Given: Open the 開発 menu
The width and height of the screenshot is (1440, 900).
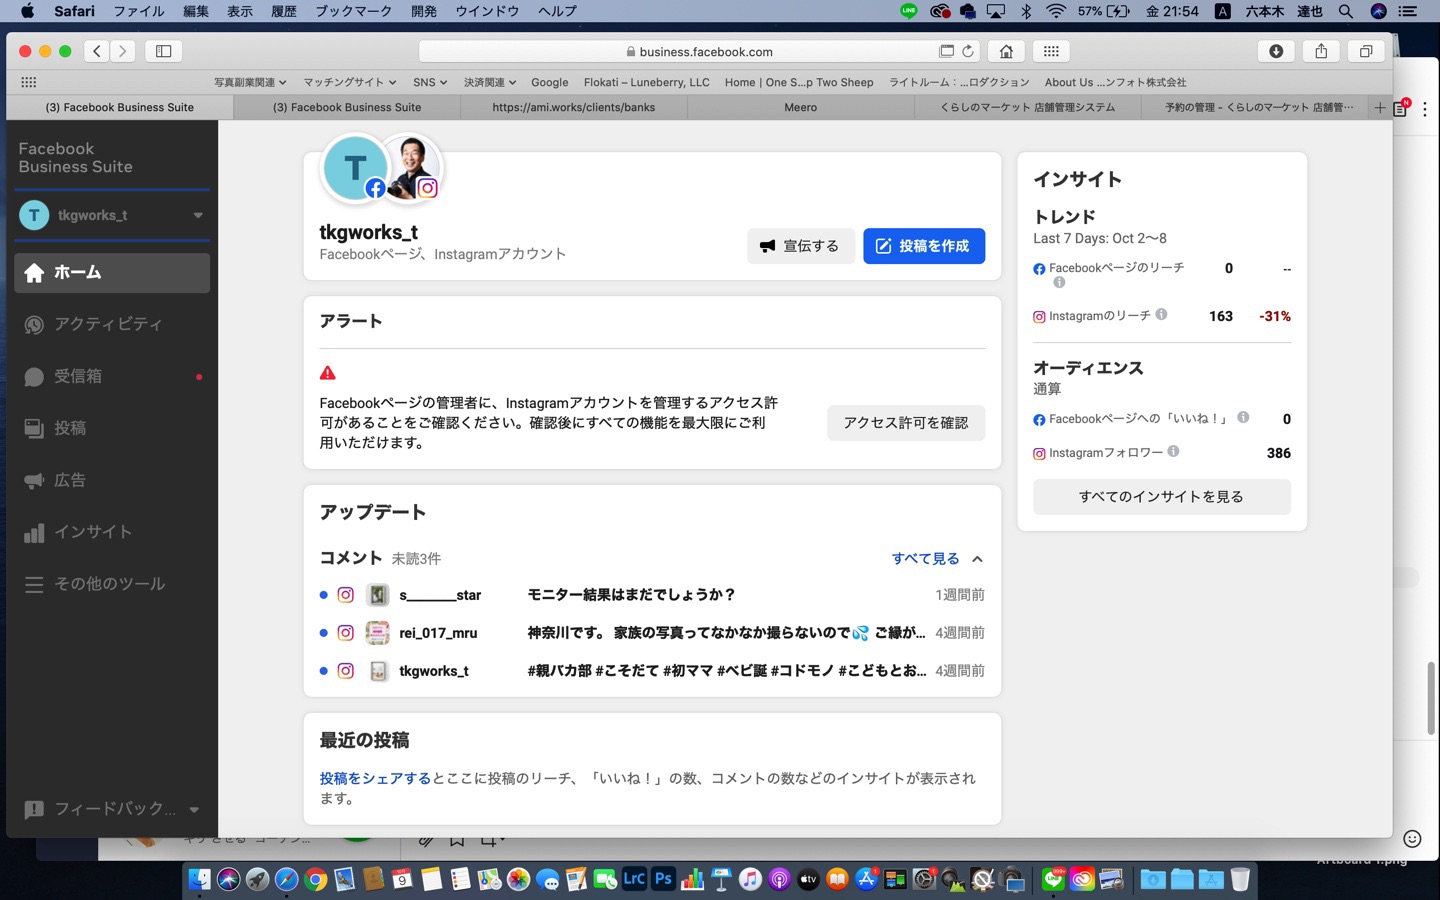Looking at the screenshot, I should (424, 11).
